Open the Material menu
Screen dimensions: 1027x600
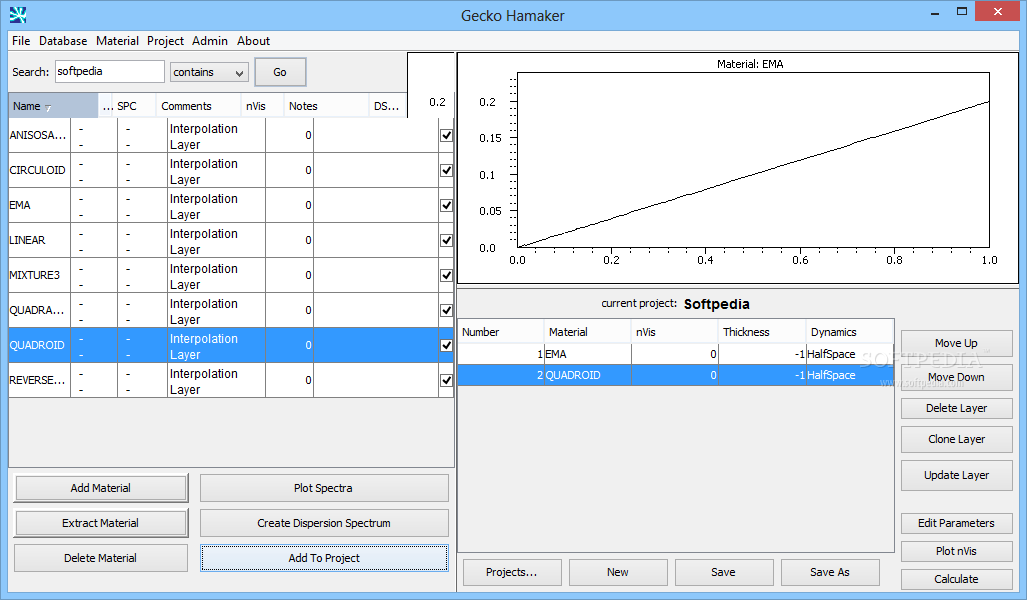tap(117, 41)
